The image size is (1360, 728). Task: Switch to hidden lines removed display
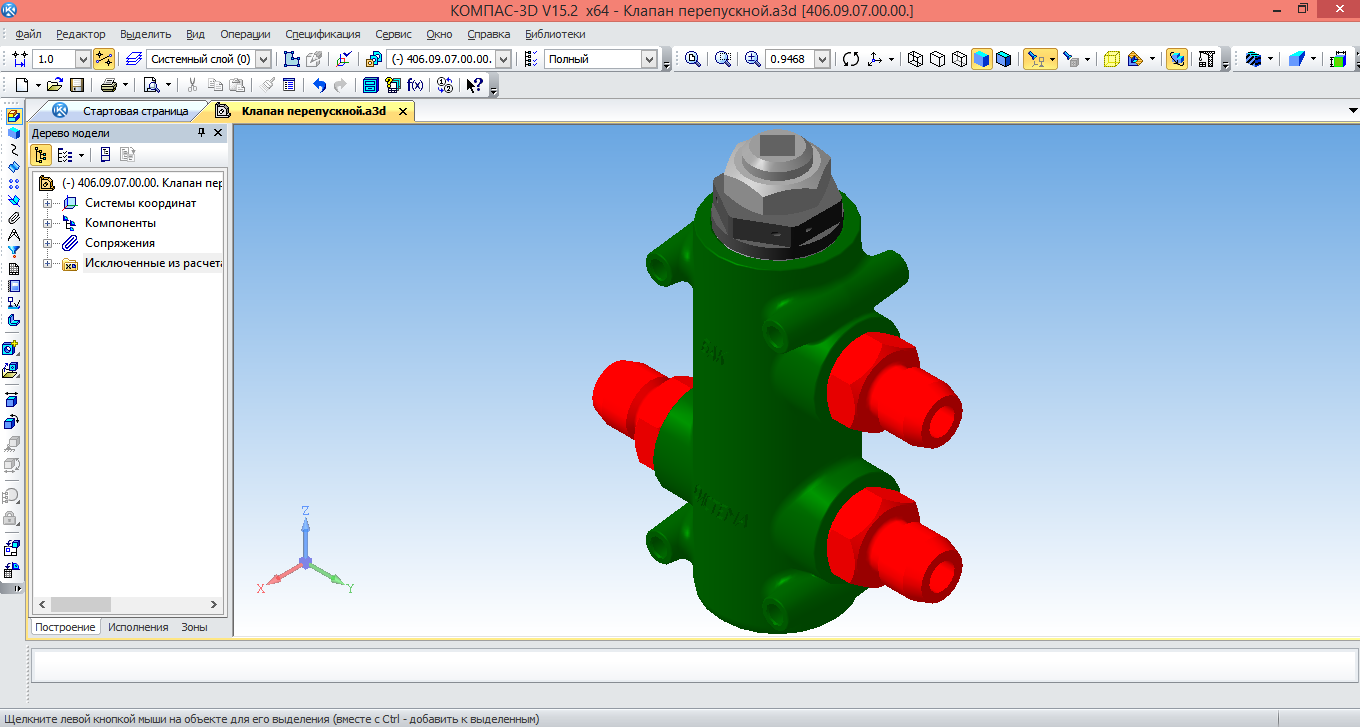pyautogui.click(x=937, y=59)
